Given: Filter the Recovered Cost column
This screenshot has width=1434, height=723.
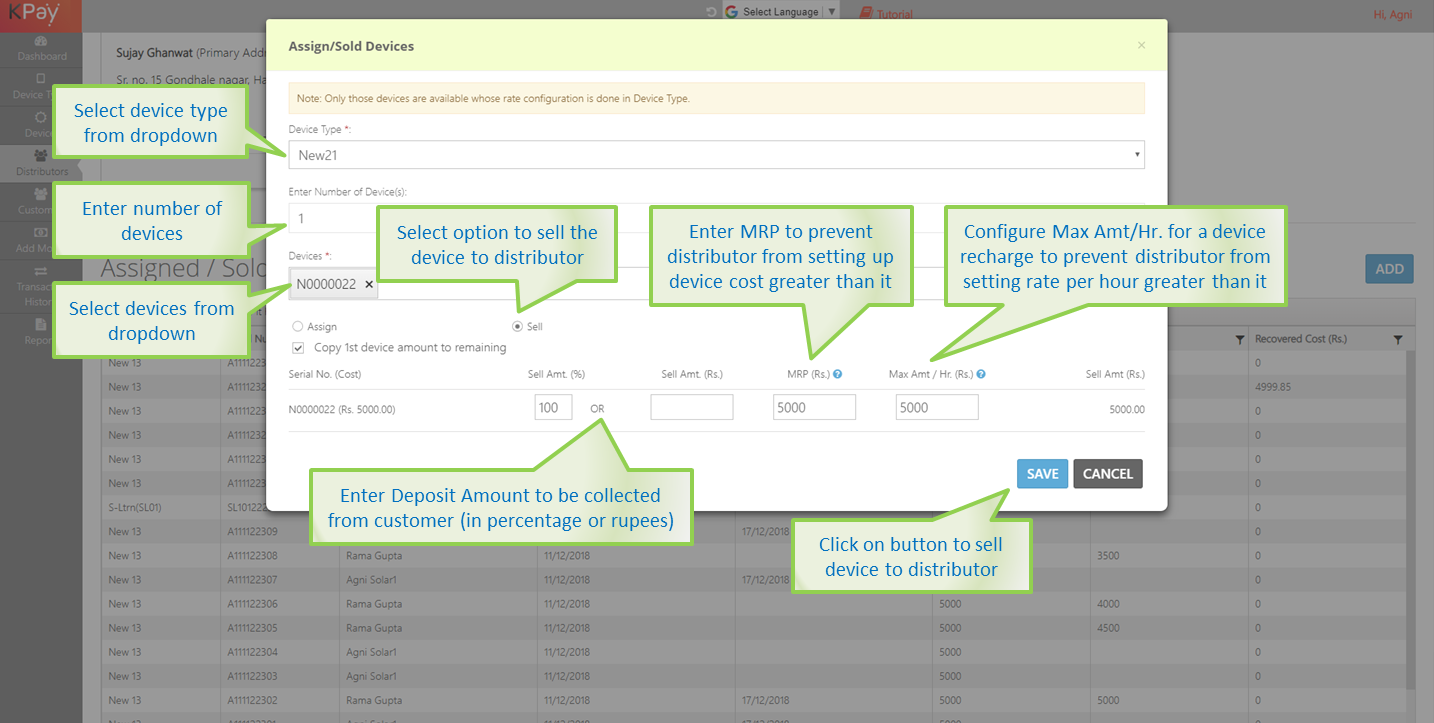Looking at the screenshot, I should point(1397,340).
